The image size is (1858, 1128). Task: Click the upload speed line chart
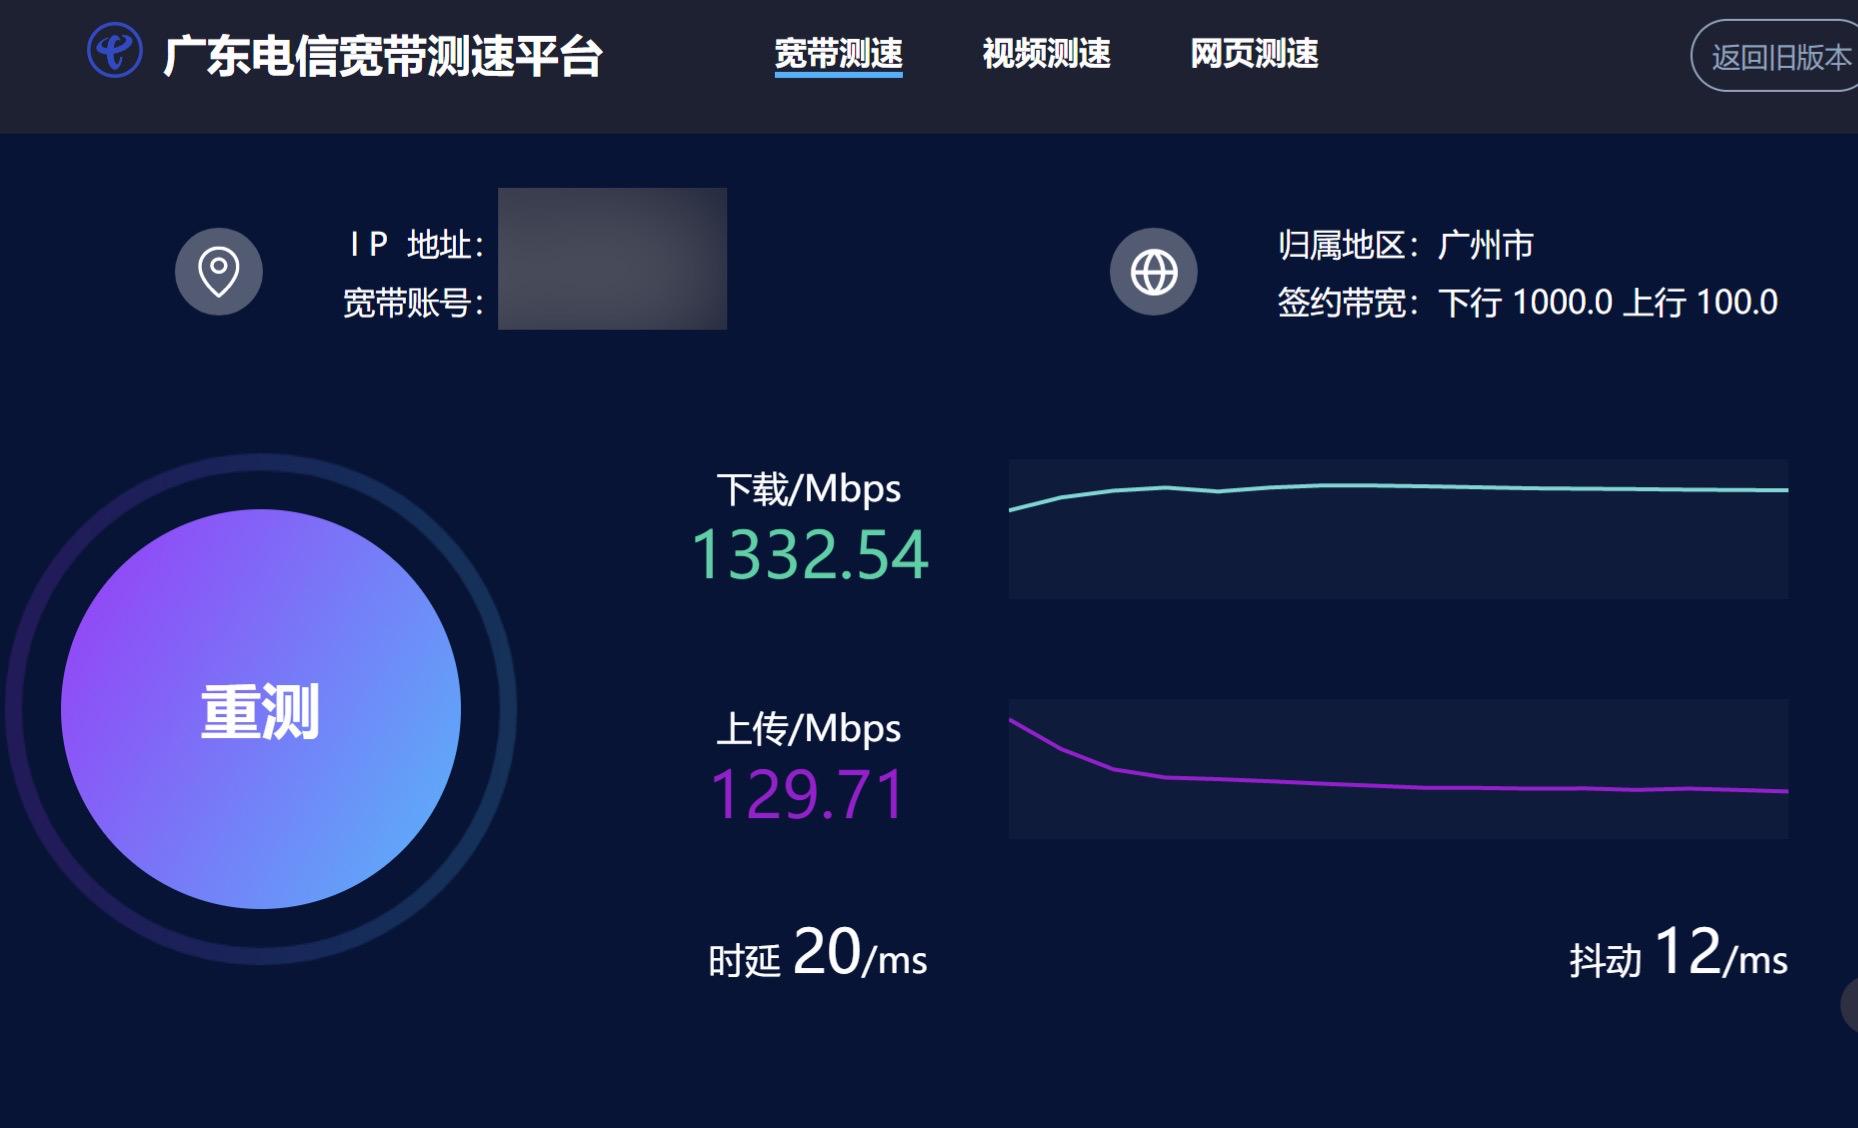(x=1397, y=768)
